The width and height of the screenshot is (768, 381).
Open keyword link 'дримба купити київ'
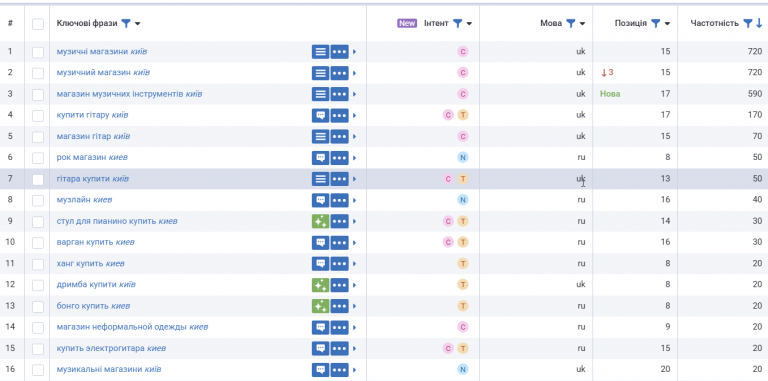[x=96, y=285]
